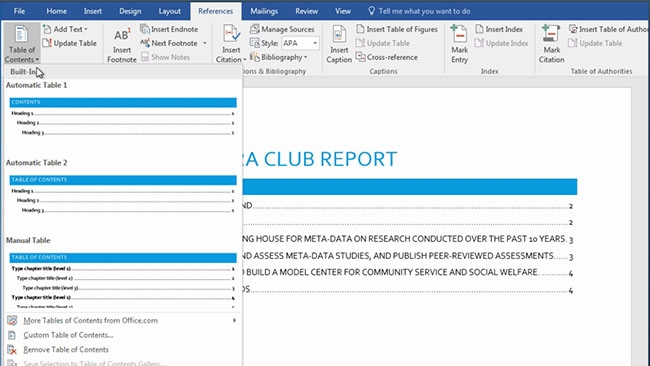This screenshot has height=366, width=650.
Task: Select the Manual Table preview
Action: coord(123,281)
